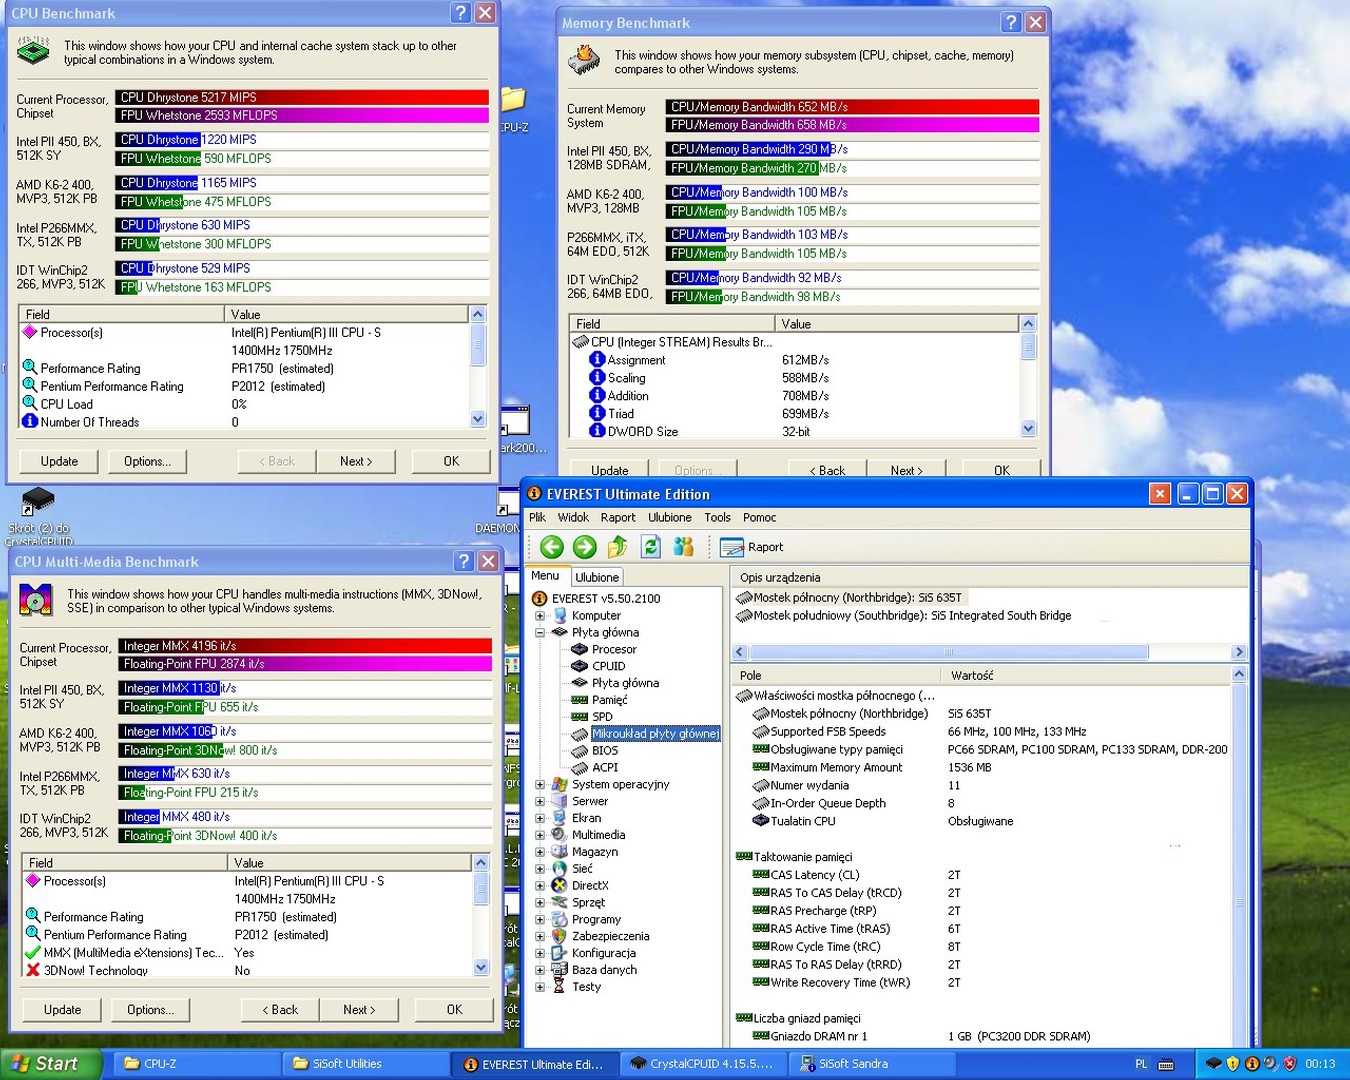Expand the Komputer tree node
1350x1080 pixels.
coord(540,616)
